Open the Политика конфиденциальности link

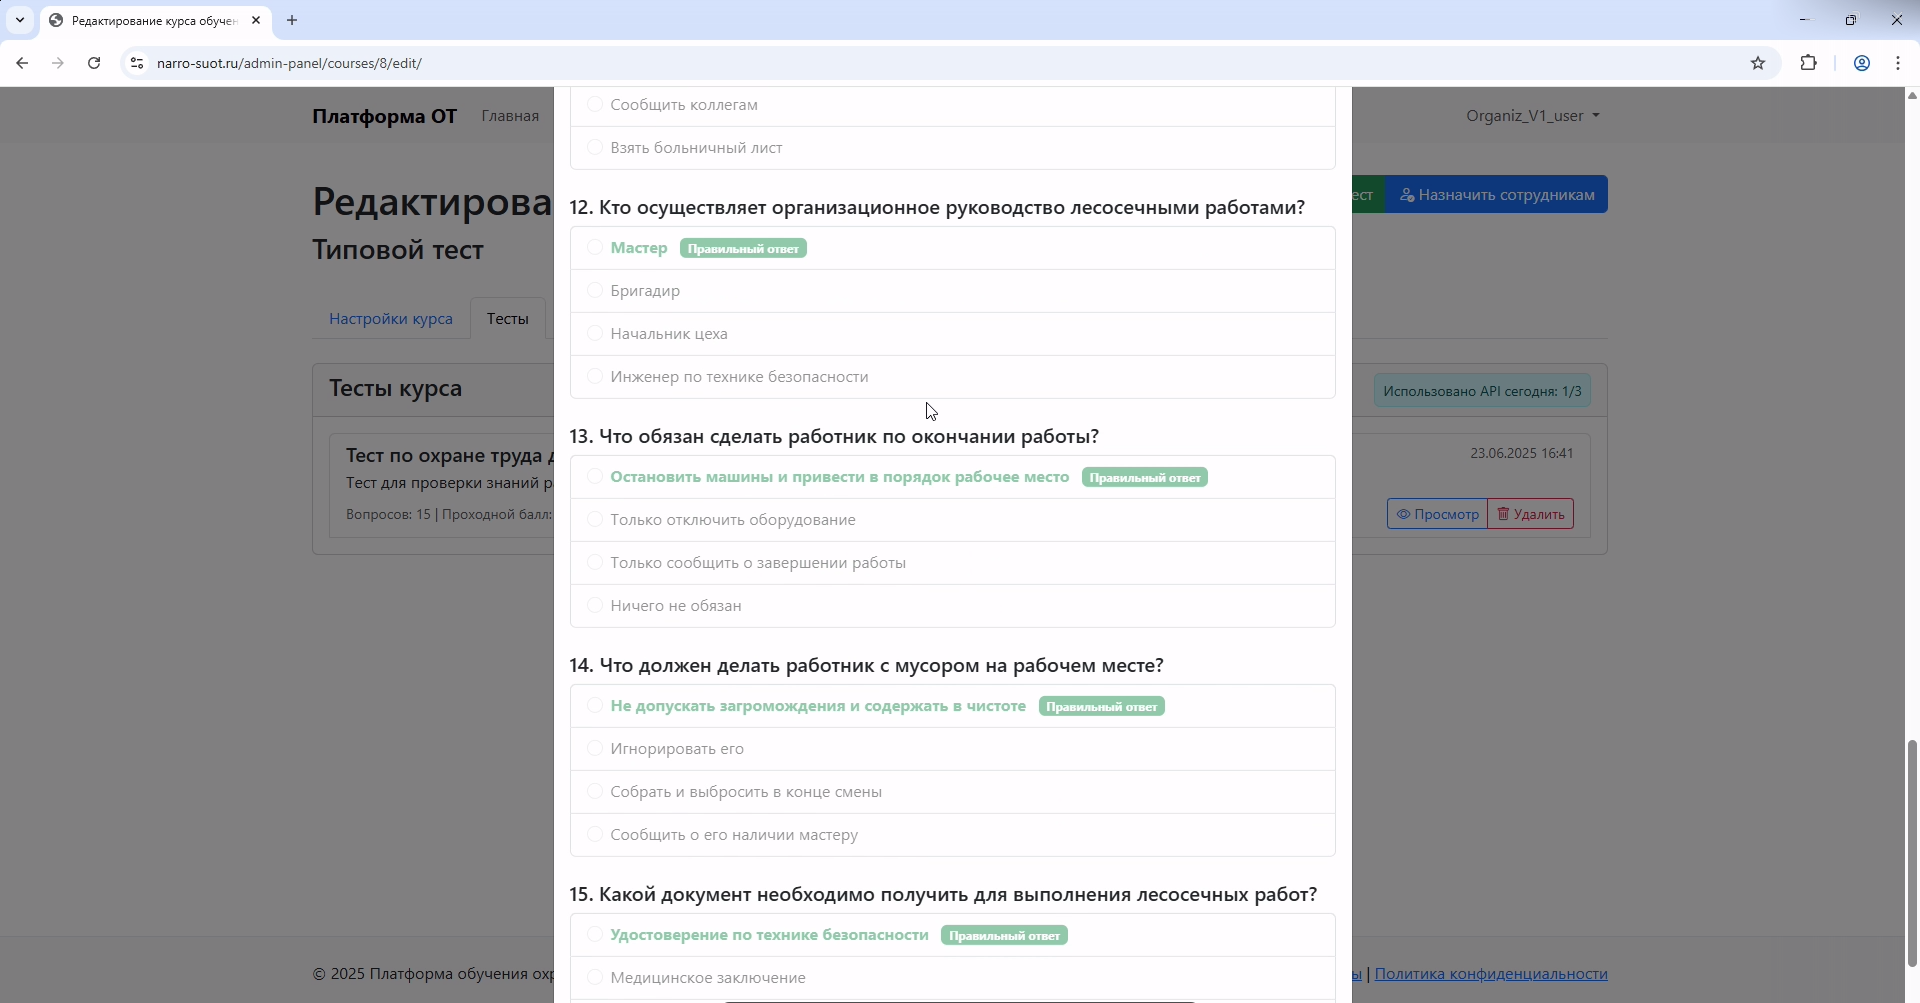pyautogui.click(x=1493, y=973)
